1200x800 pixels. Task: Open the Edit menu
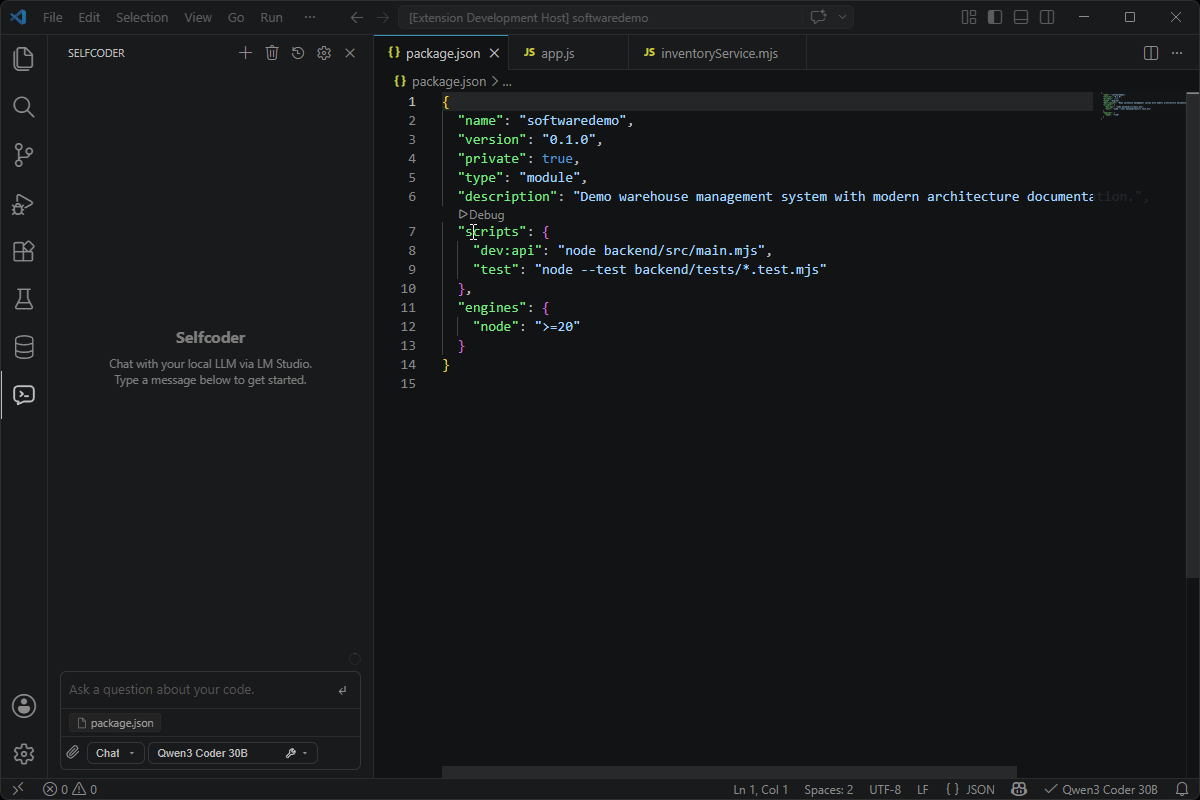[89, 17]
